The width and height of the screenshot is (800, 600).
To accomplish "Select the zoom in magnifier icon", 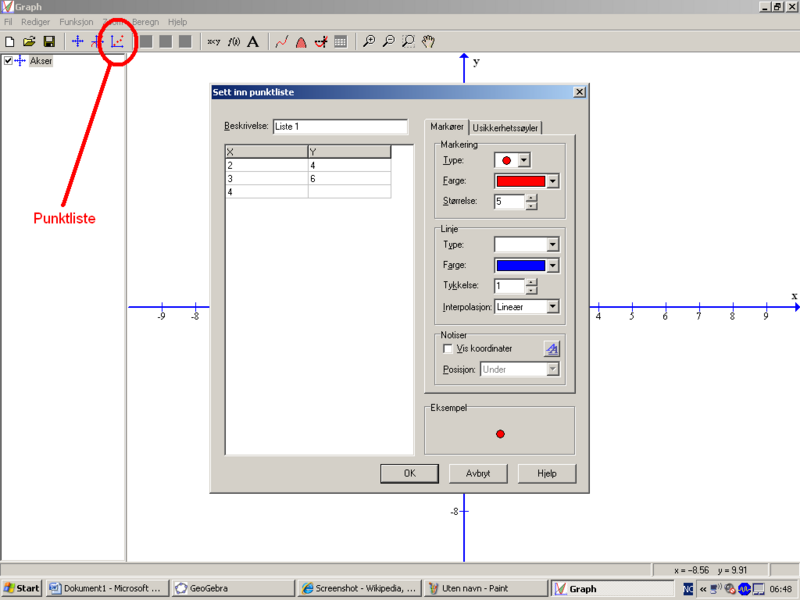I will pos(369,42).
